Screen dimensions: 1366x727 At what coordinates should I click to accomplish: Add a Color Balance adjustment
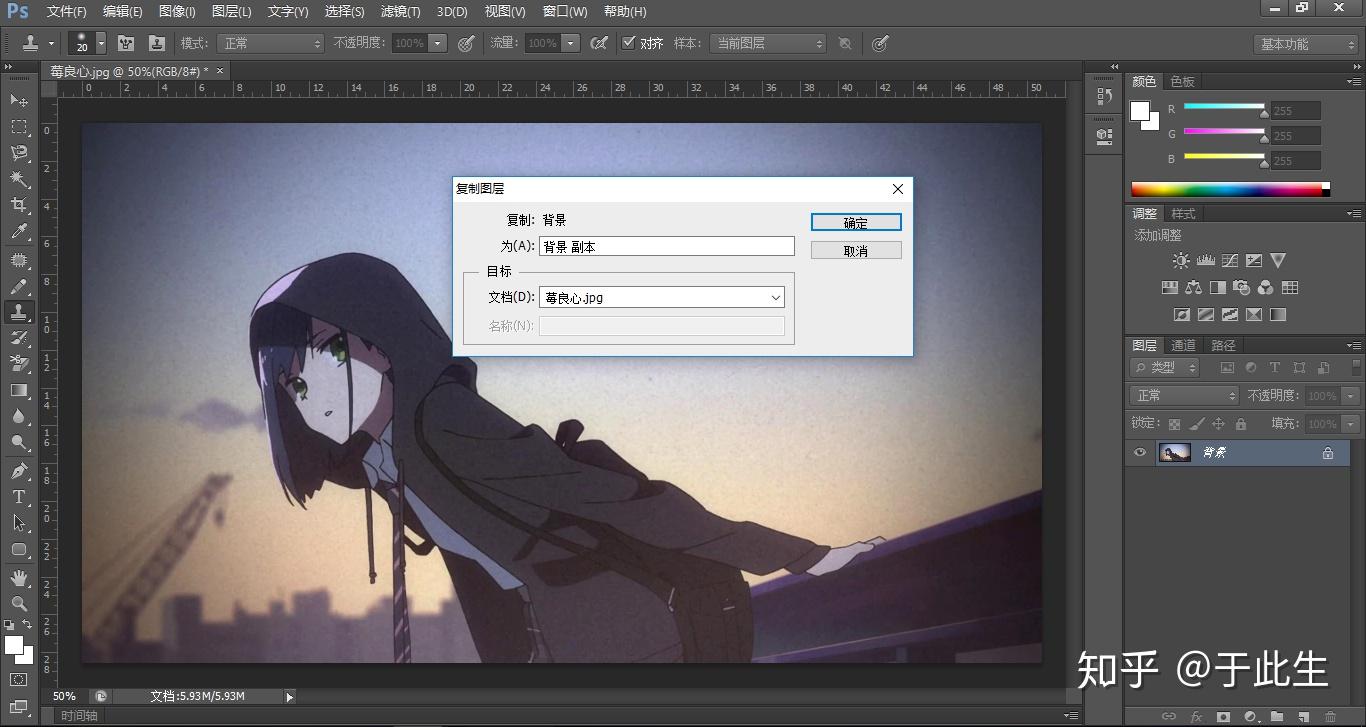click(1193, 288)
